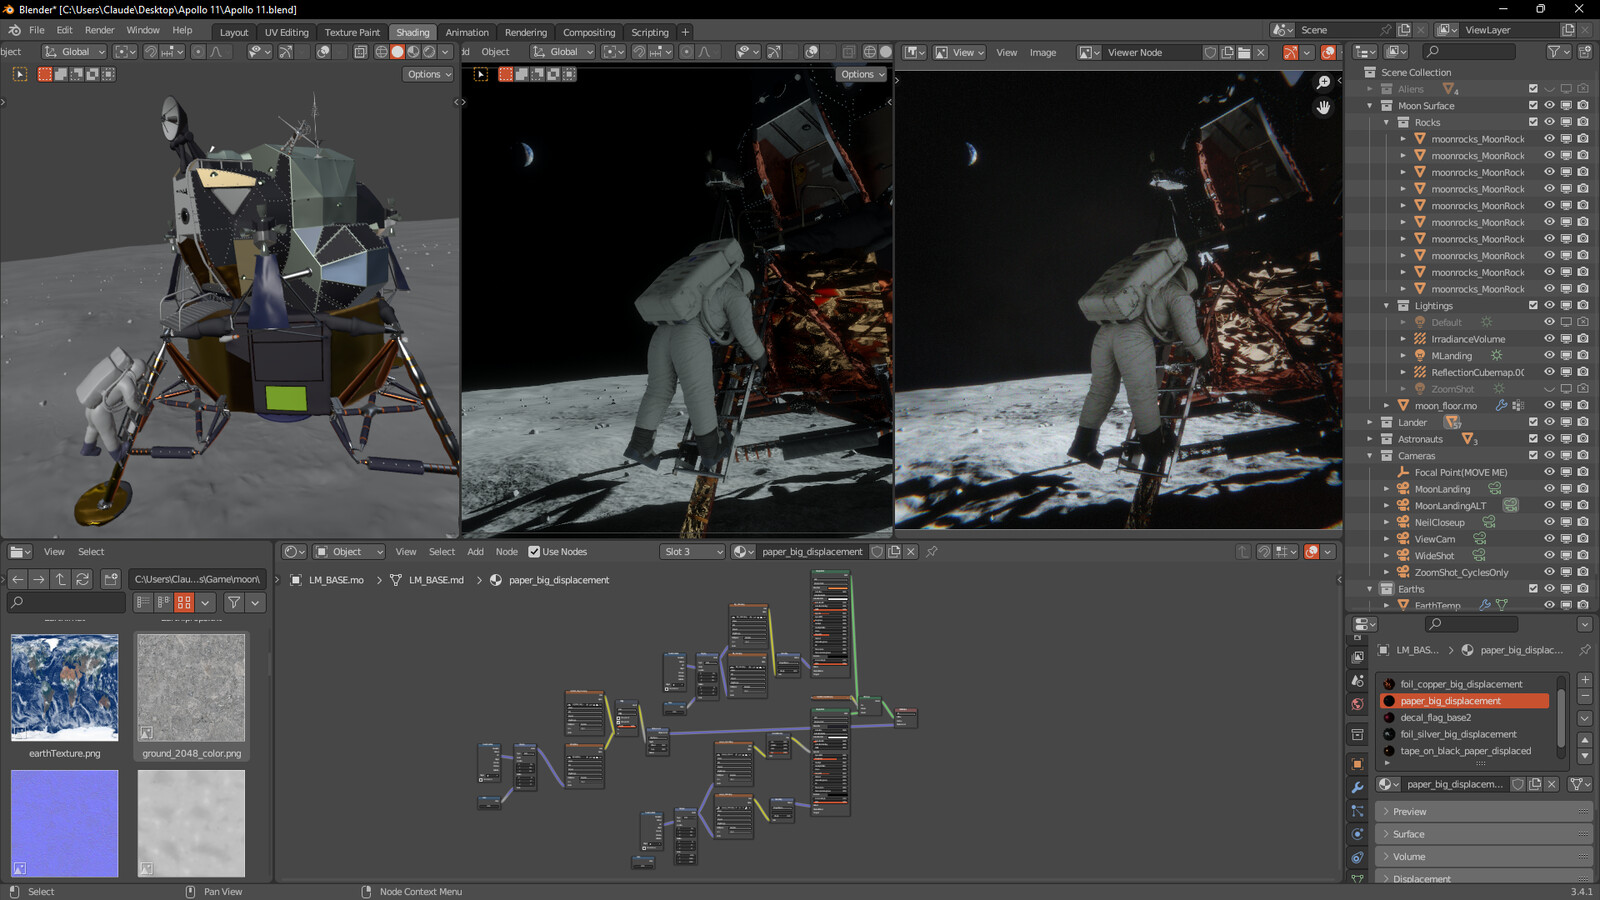This screenshot has width=1600, height=900.
Task: Add a new material slot with plus
Action: [x=1584, y=680]
